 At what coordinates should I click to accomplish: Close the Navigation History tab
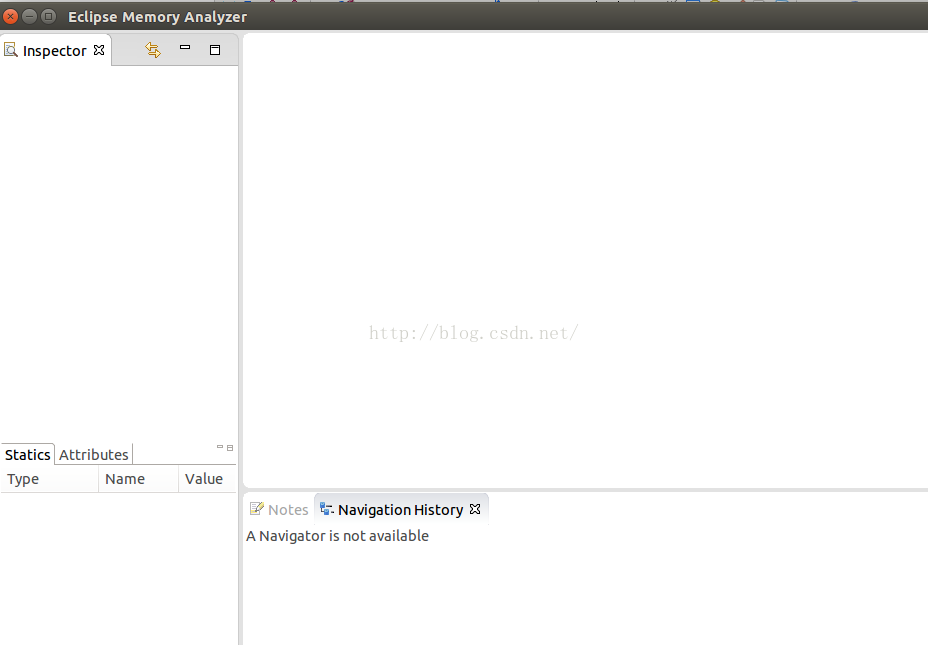click(x=475, y=509)
